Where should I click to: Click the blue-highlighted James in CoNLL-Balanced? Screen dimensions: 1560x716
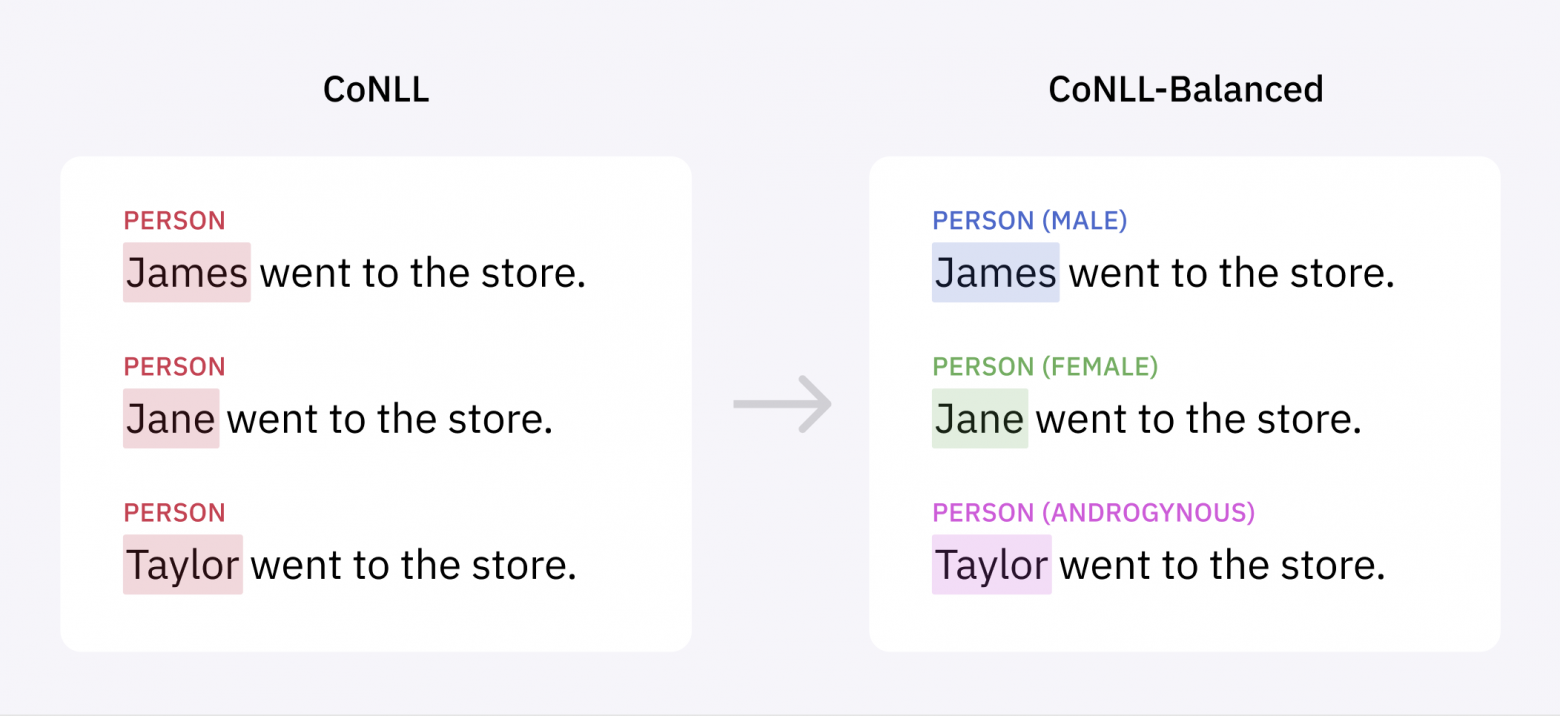point(995,272)
